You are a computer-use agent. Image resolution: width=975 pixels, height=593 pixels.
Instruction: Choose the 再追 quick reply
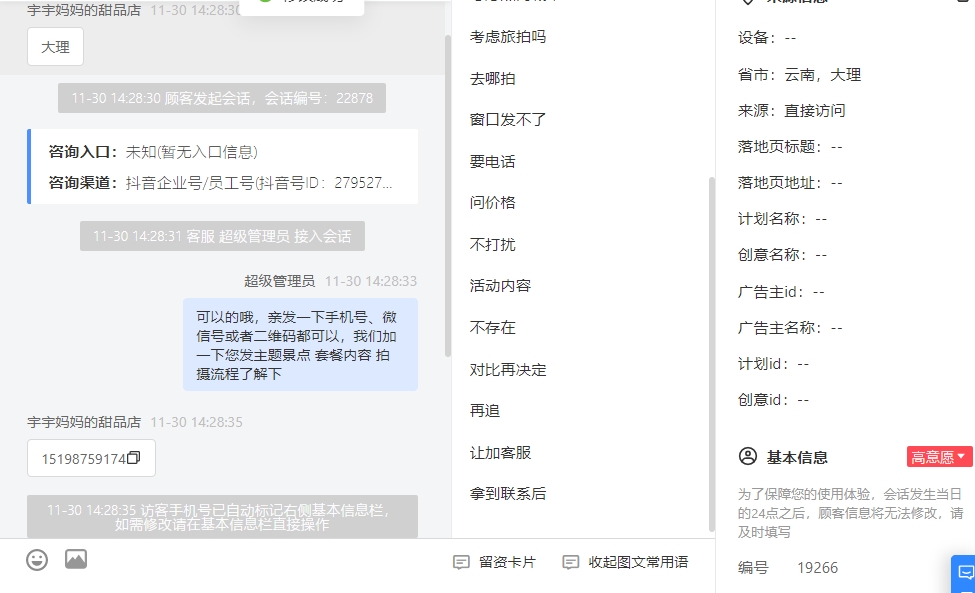(x=485, y=411)
